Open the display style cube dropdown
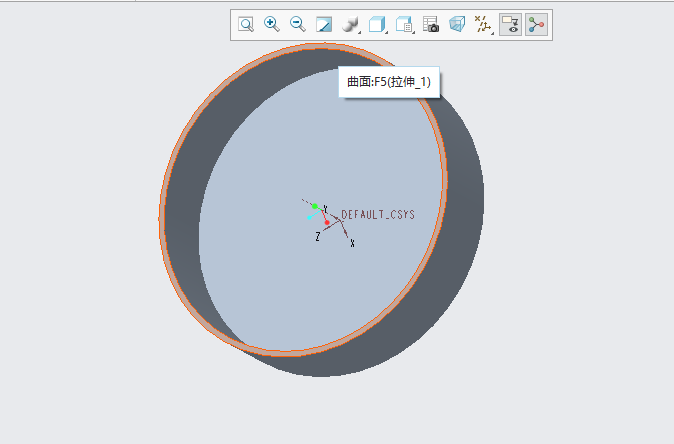This screenshot has width=674, height=444. [x=377, y=24]
